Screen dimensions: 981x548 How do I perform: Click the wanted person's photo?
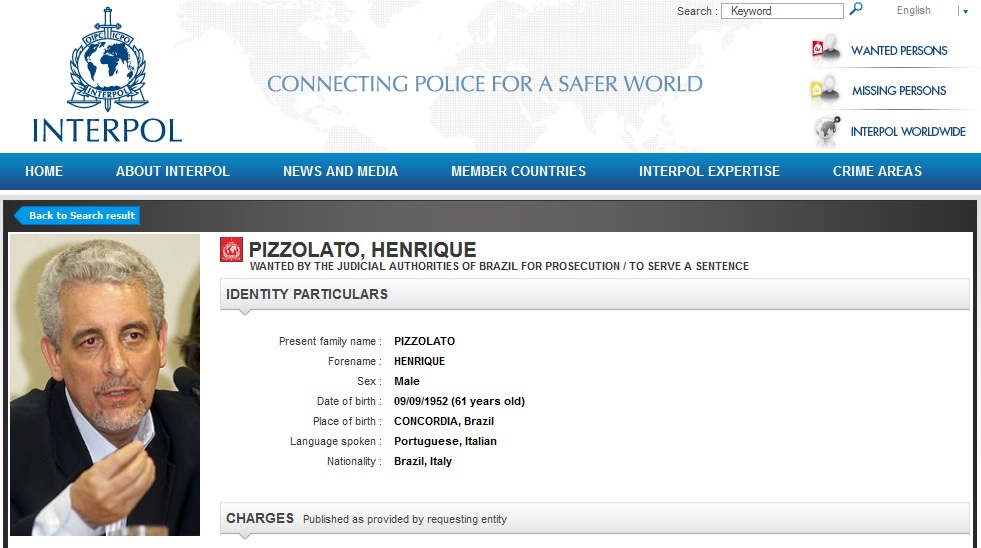point(105,385)
